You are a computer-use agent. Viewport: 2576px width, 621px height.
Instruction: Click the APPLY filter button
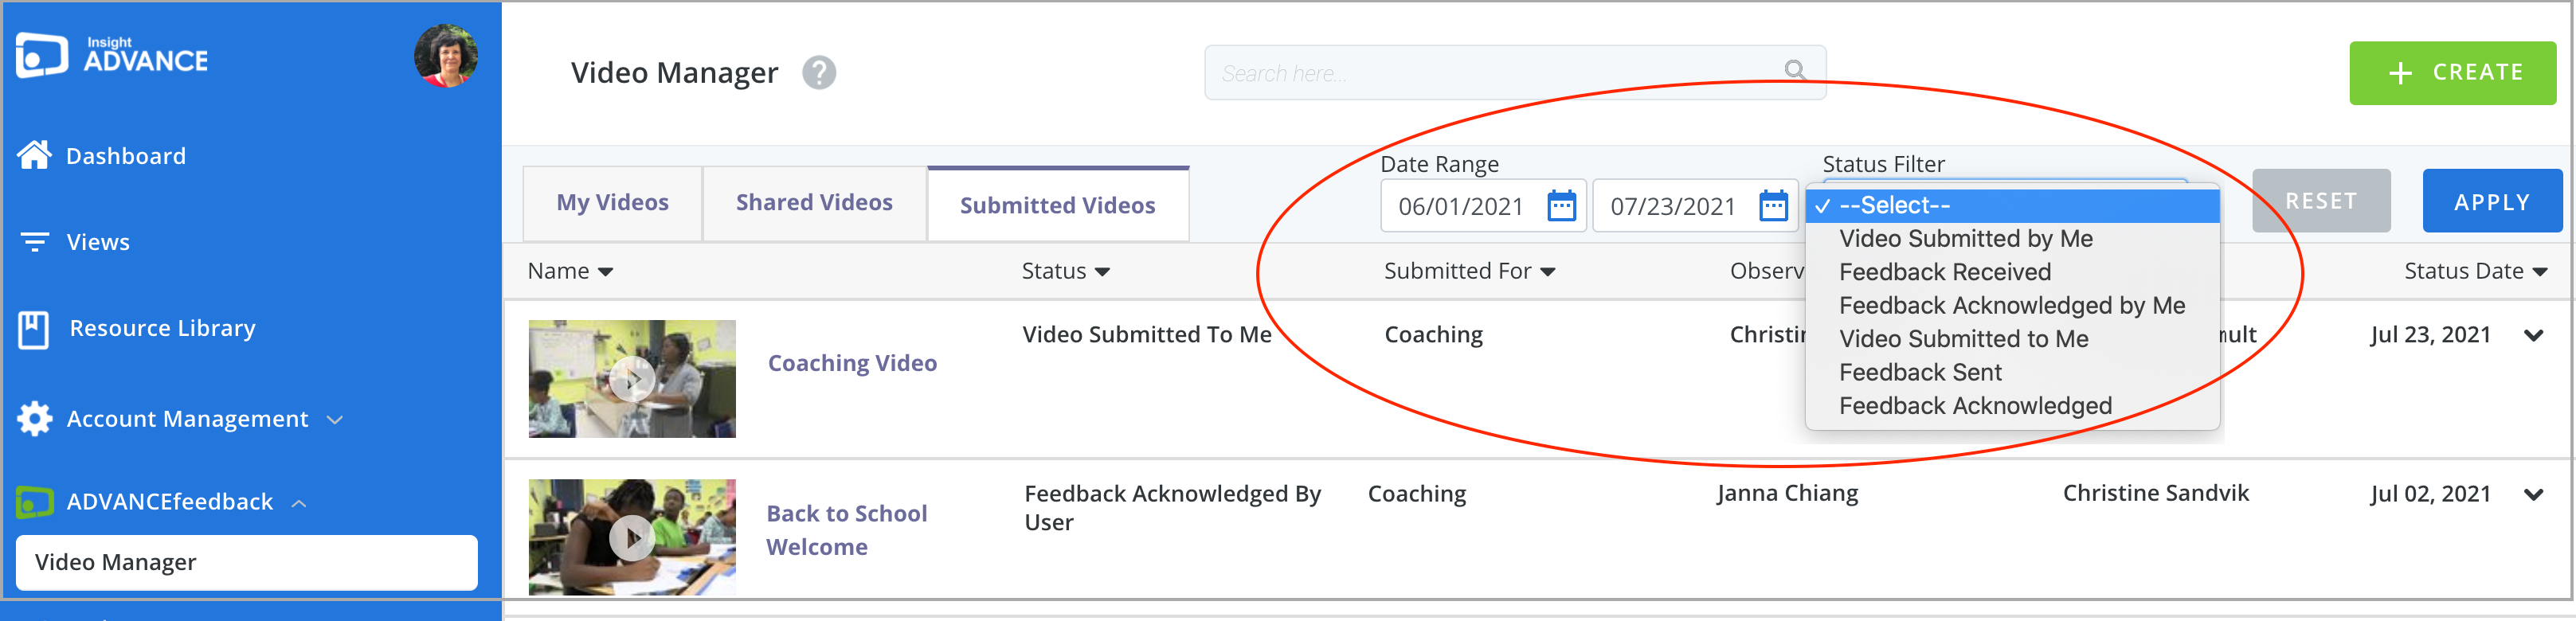[2491, 202]
